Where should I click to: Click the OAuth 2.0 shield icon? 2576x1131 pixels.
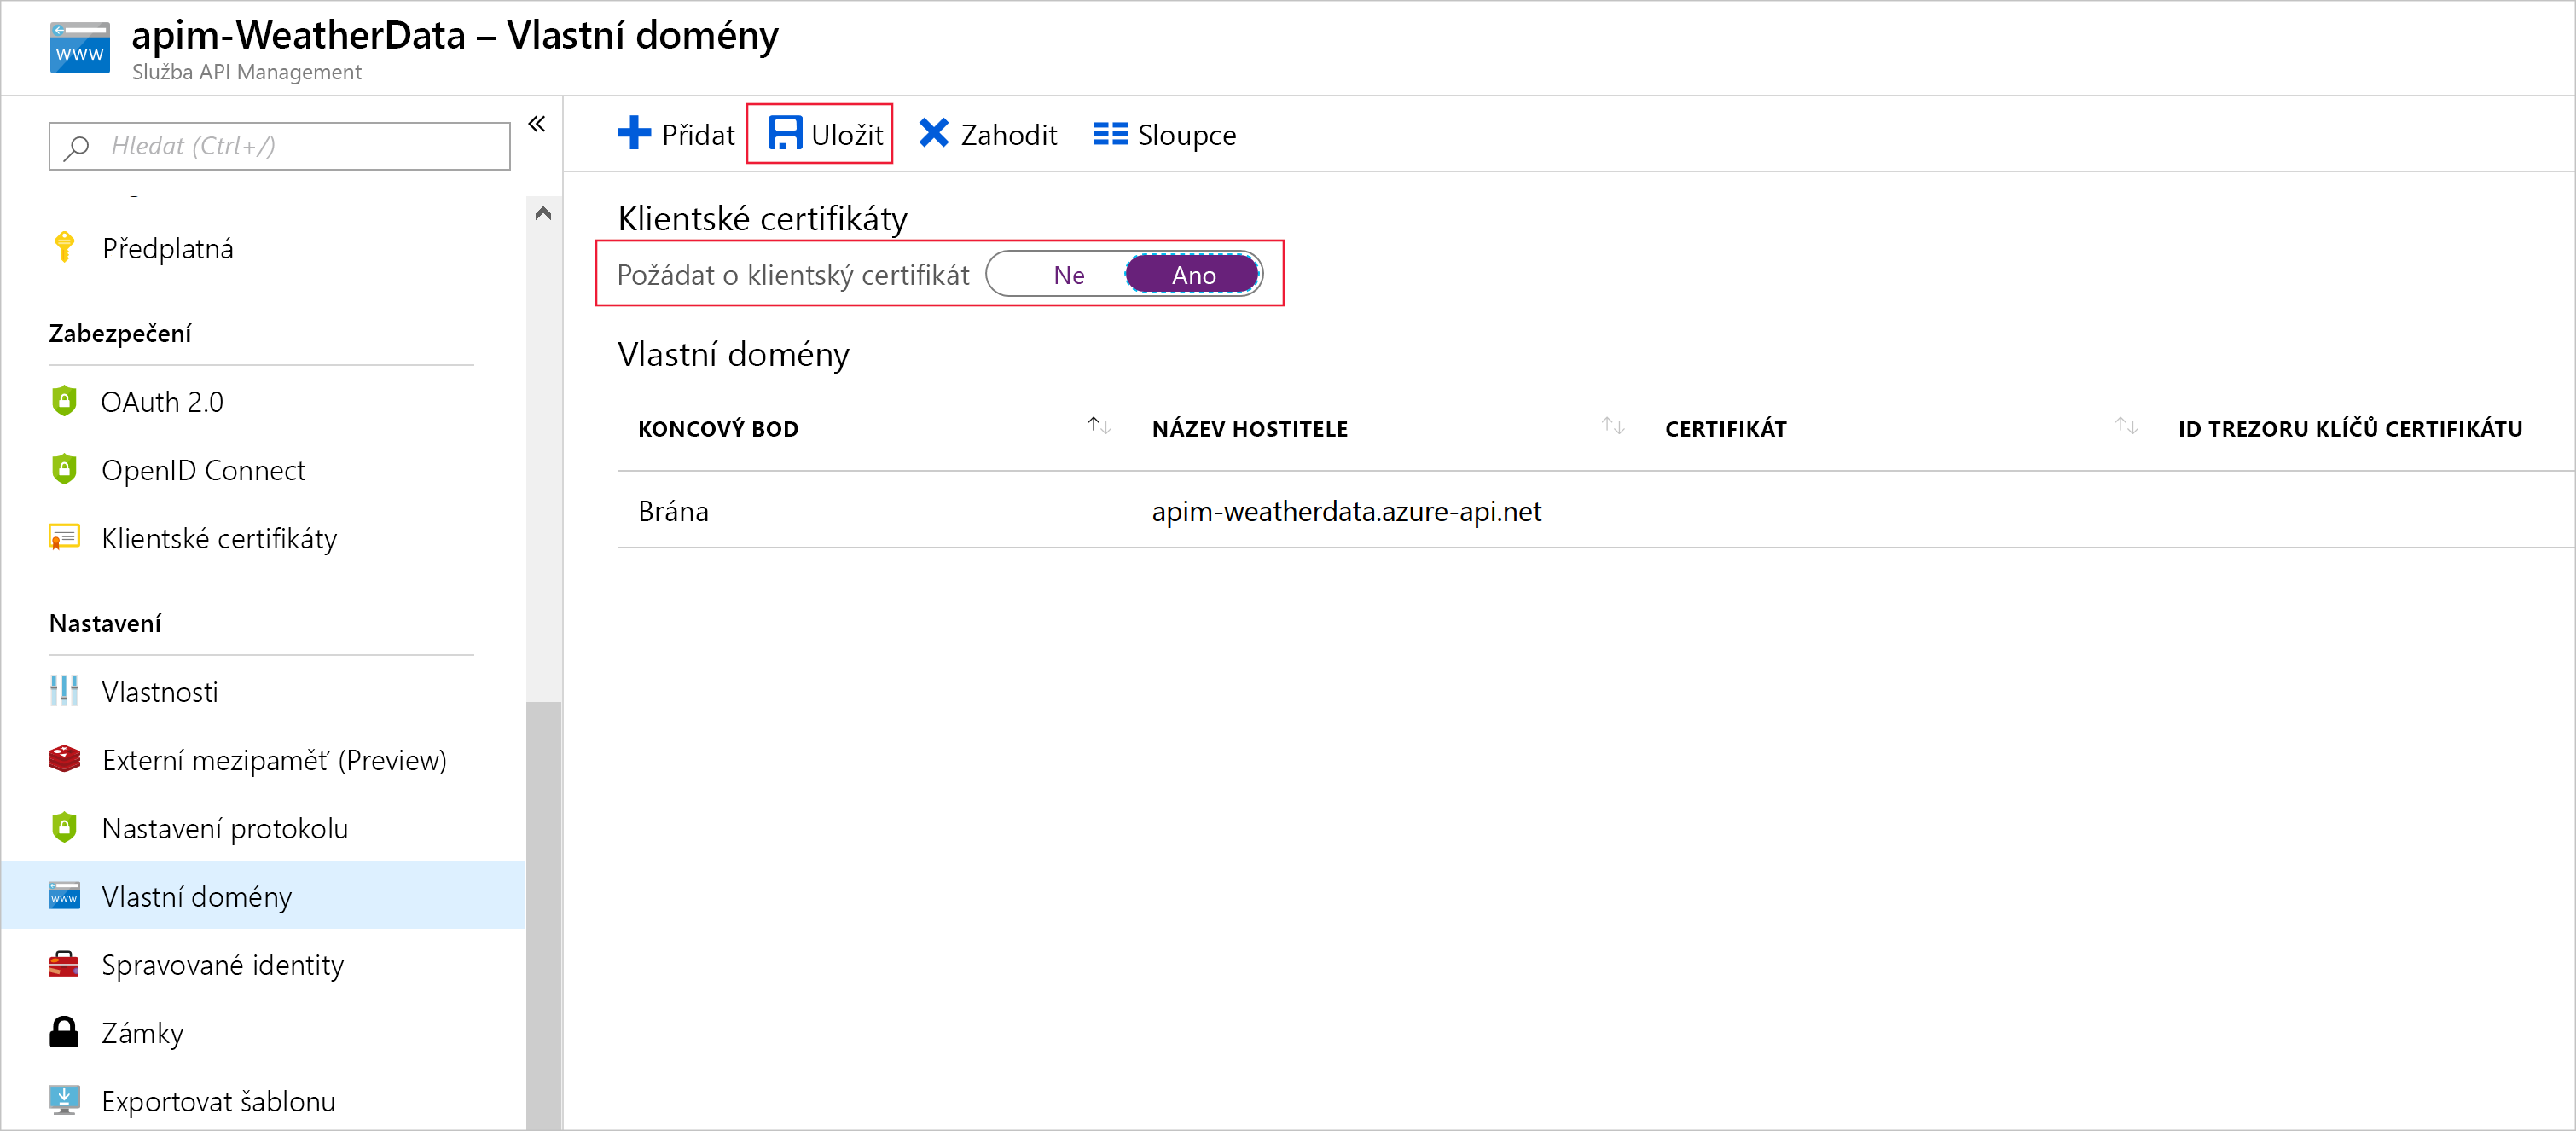coord(64,401)
